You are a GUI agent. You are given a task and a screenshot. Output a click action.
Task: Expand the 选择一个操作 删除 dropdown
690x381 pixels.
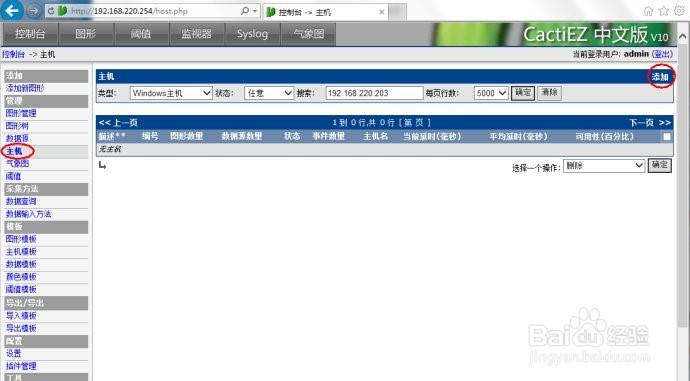(x=604, y=166)
